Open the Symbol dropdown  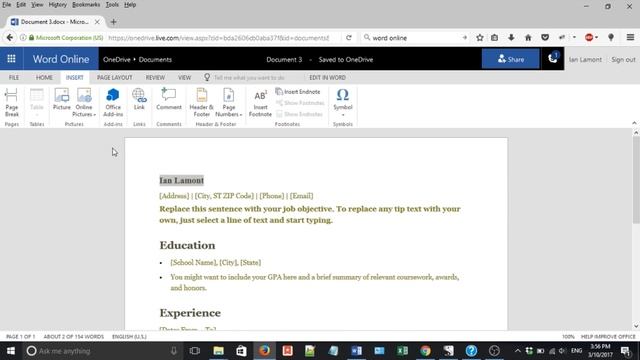coord(342,102)
